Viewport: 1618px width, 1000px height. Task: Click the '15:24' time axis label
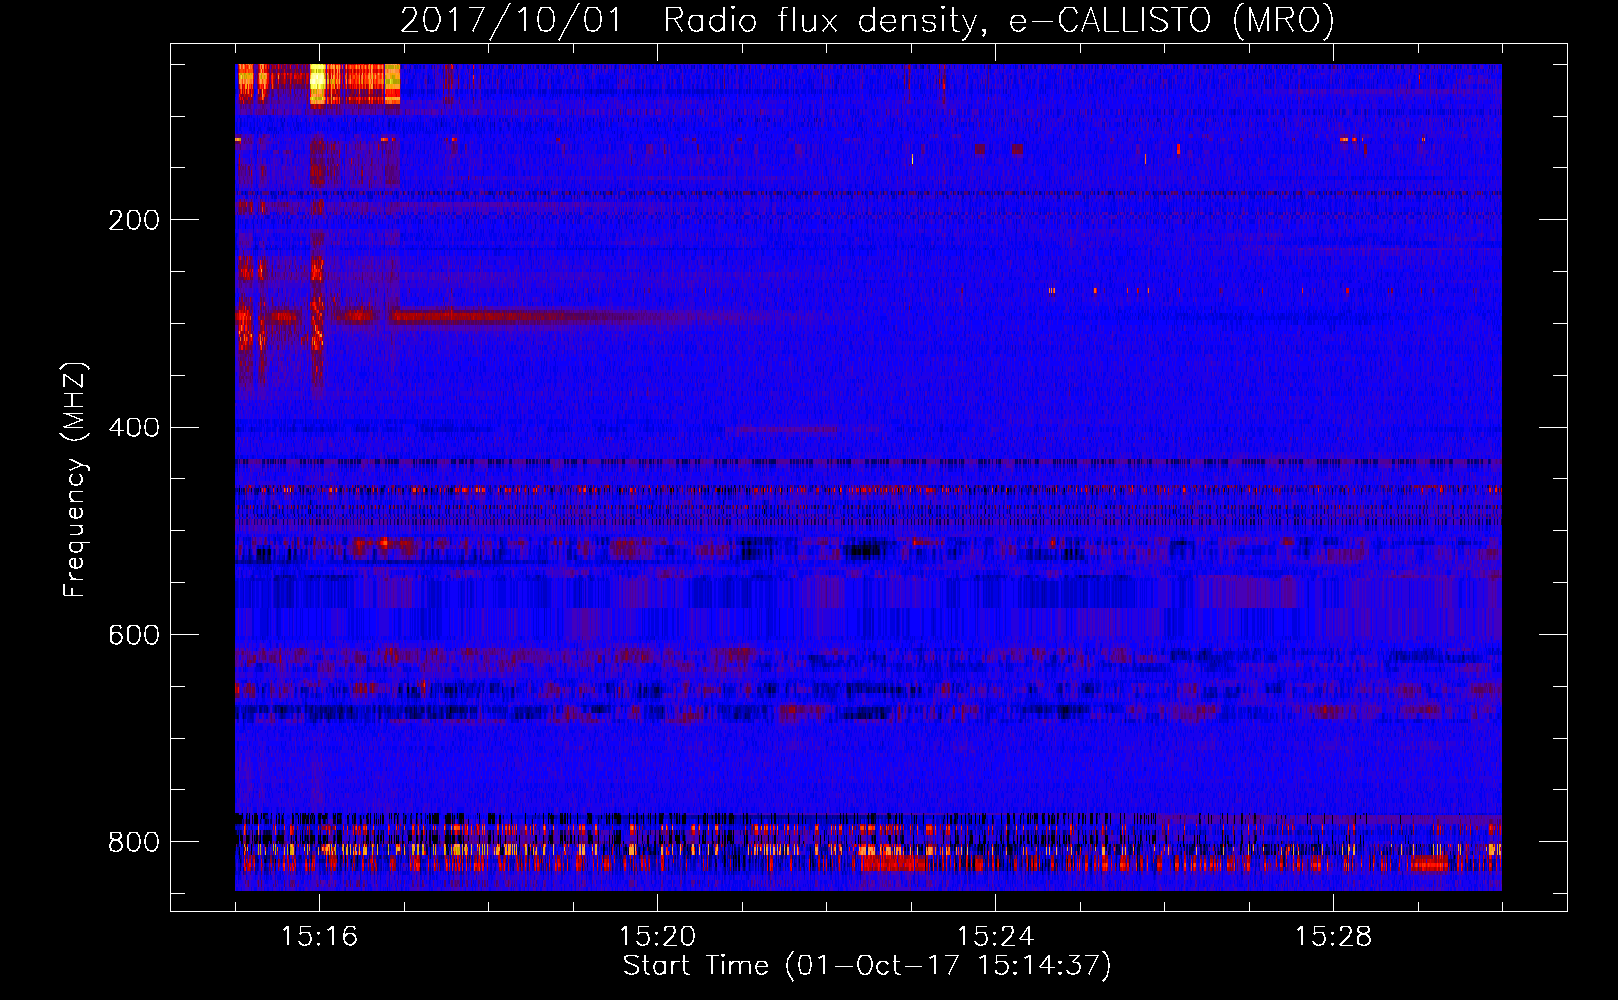(x=995, y=937)
